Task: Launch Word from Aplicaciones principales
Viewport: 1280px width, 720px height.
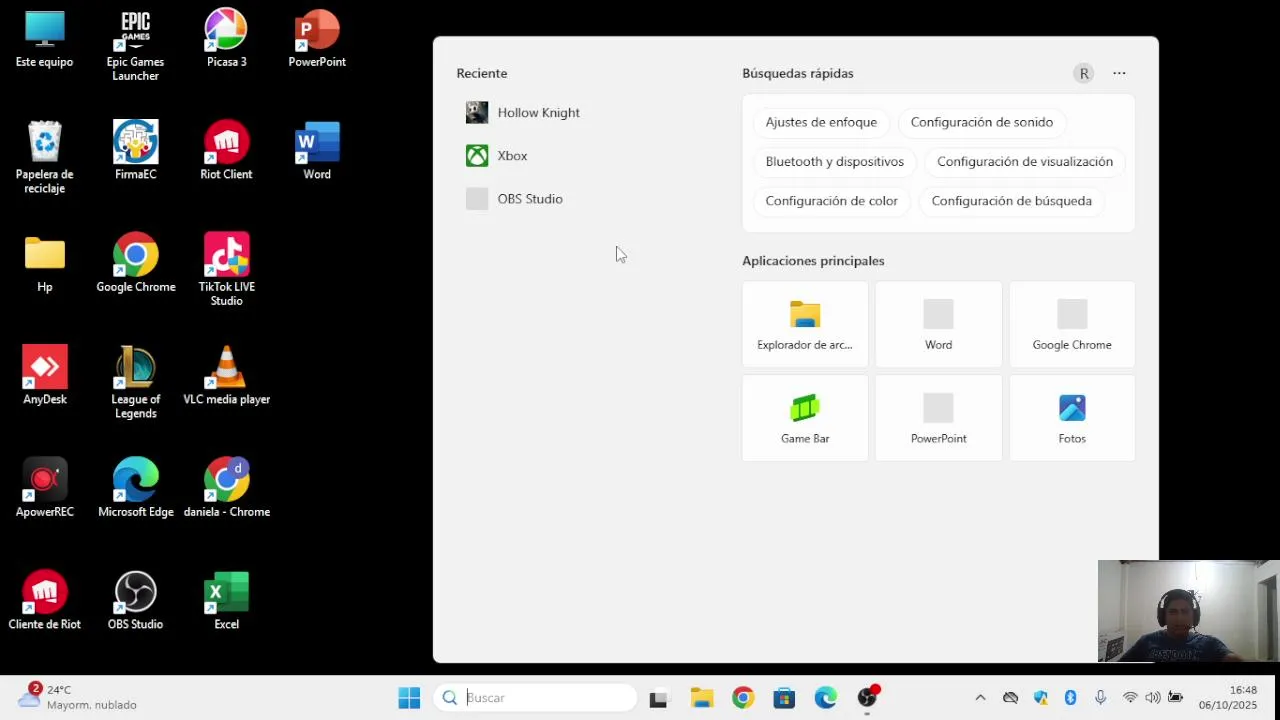Action: pos(938,325)
